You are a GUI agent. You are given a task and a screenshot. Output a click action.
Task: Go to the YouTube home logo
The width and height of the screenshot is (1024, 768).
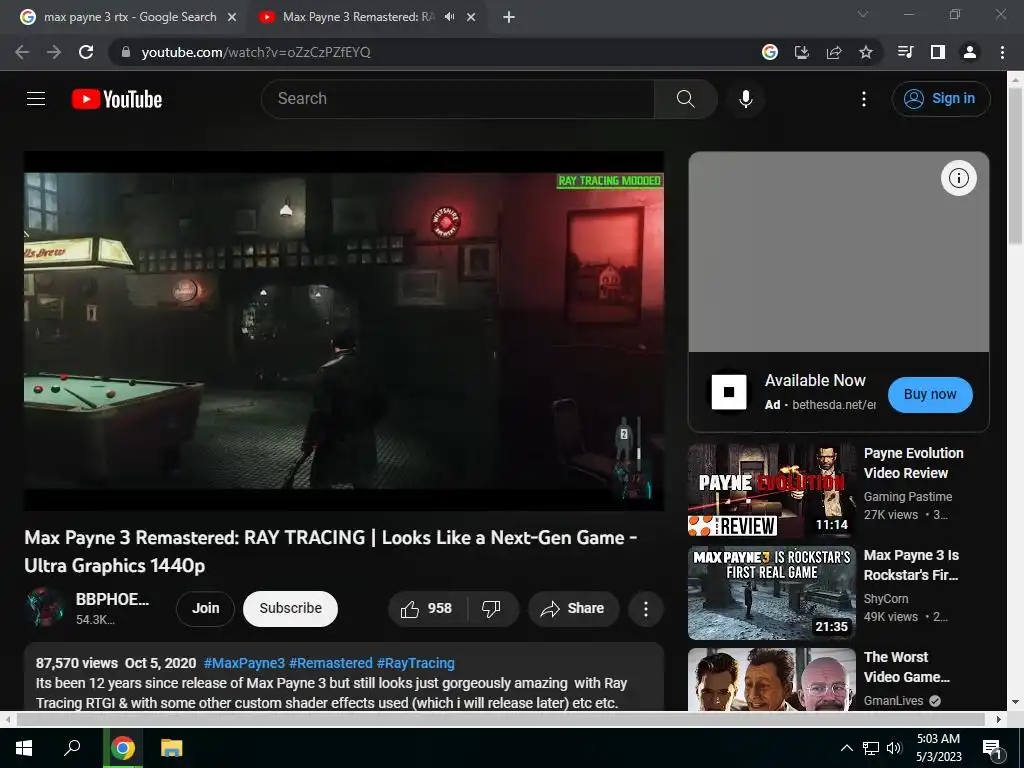(x=117, y=99)
